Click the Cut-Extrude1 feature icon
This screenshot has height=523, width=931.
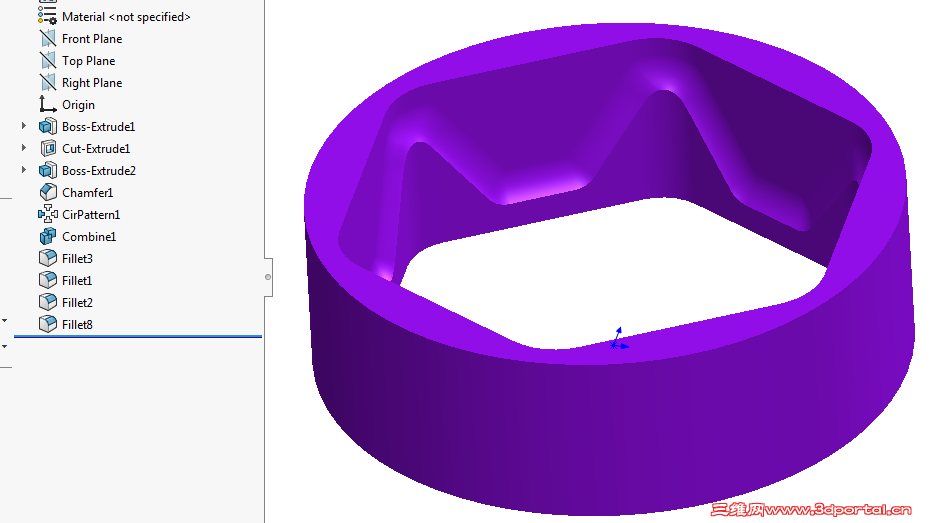tap(48, 148)
